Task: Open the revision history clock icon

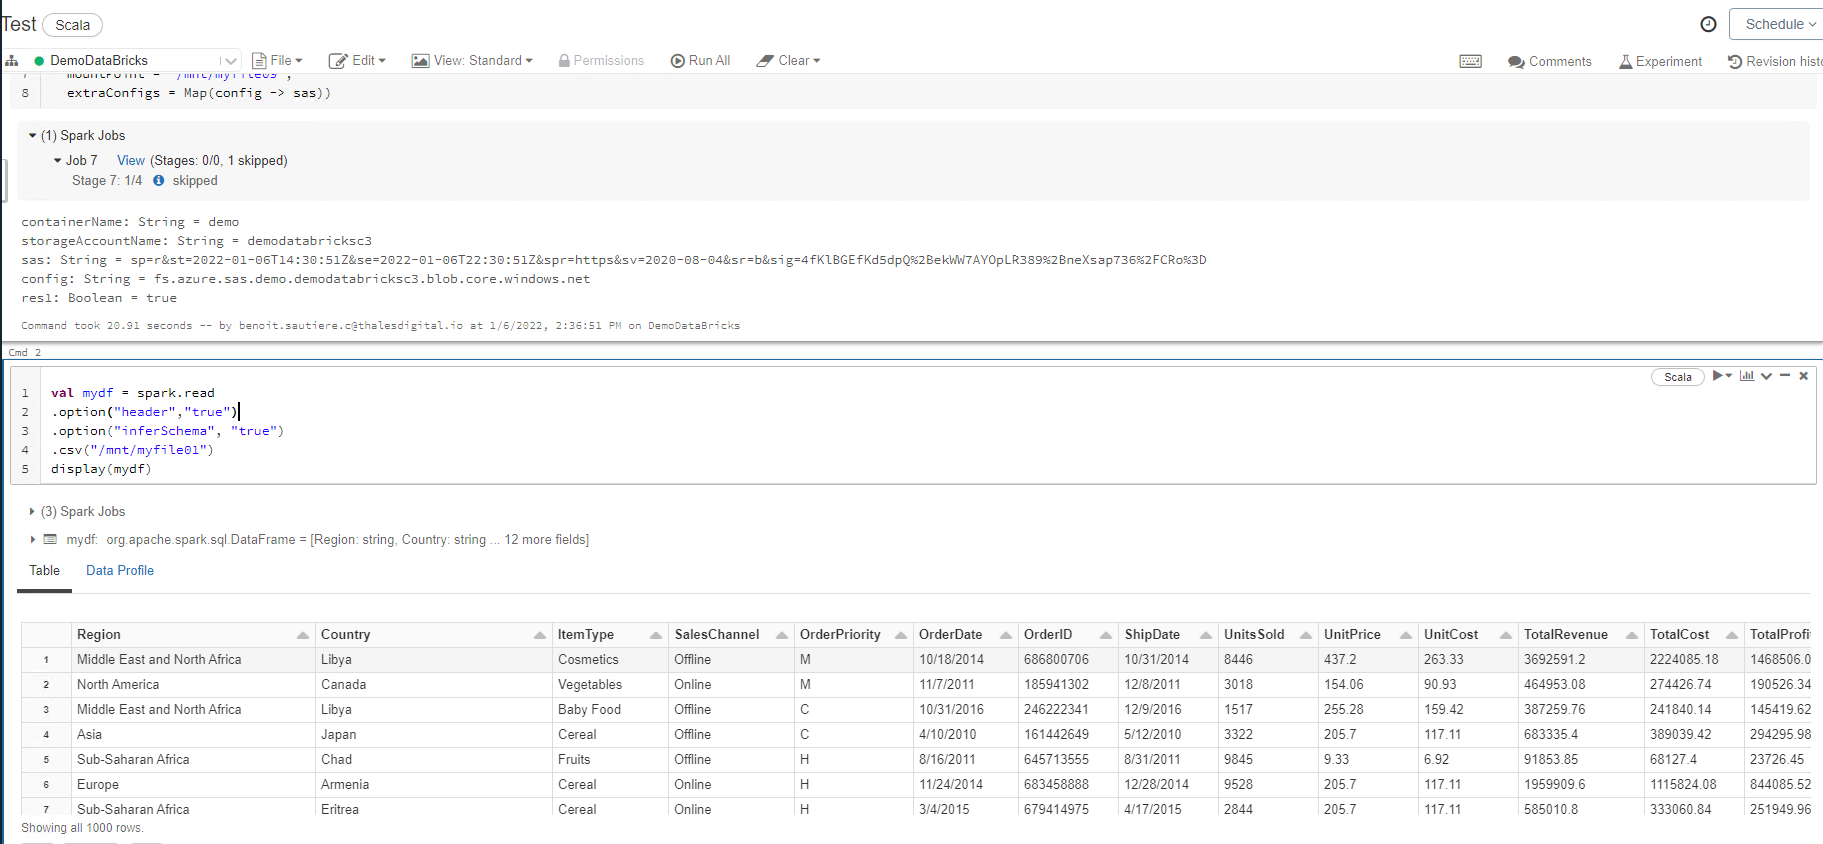Action: click(x=1708, y=24)
